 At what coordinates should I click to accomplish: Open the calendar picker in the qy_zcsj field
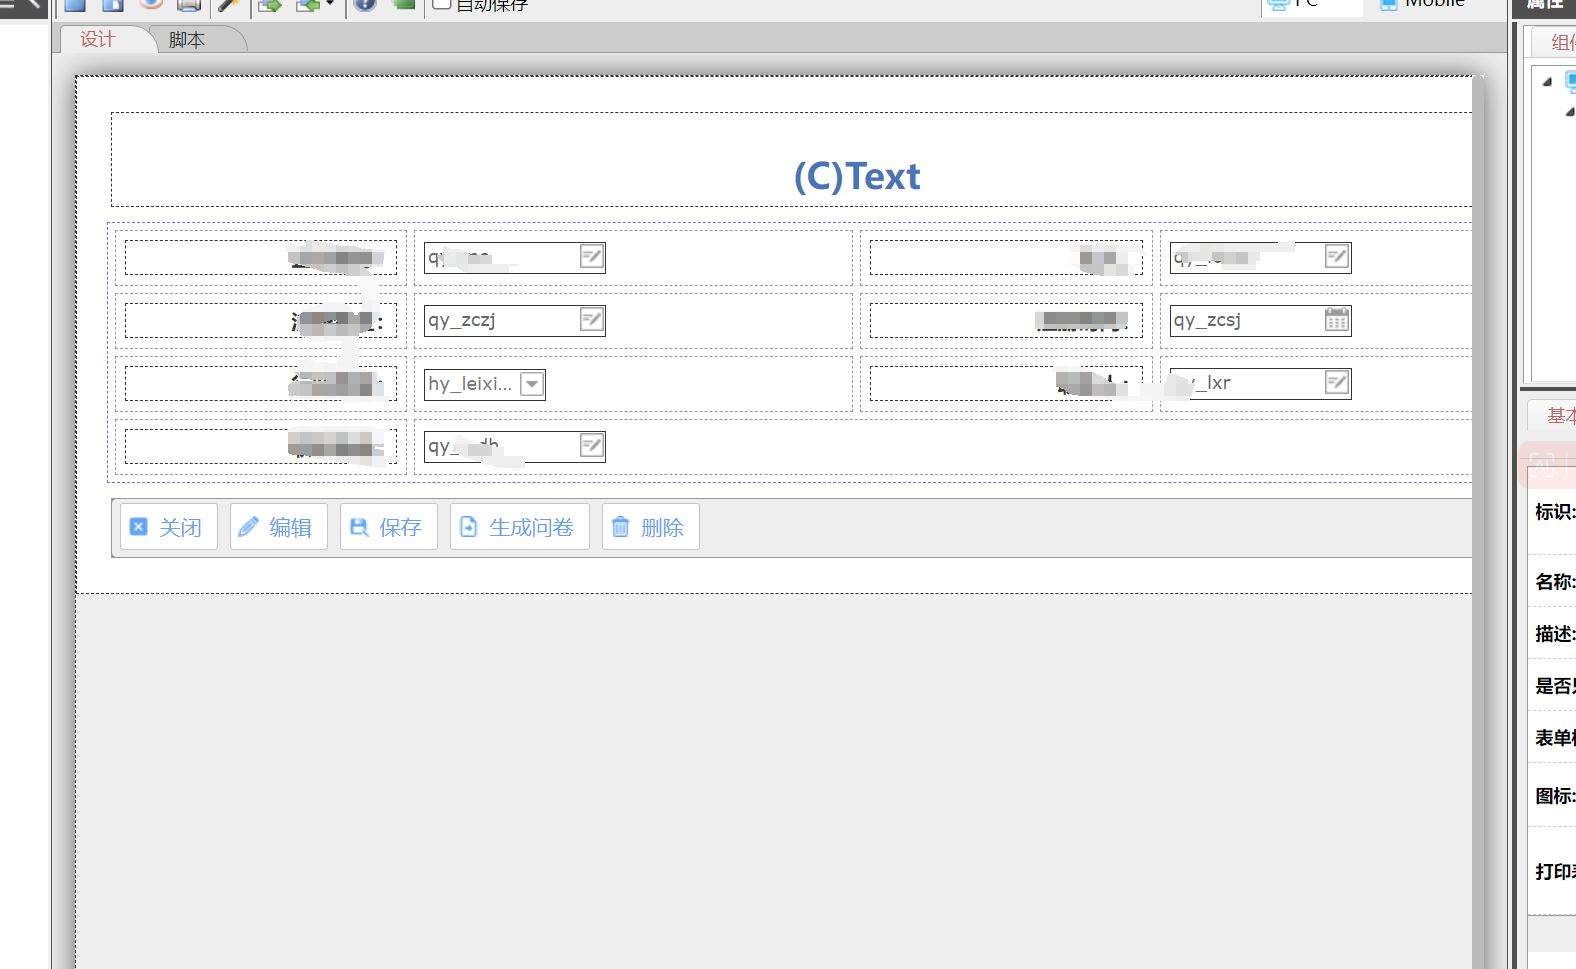[x=1337, y=320]
